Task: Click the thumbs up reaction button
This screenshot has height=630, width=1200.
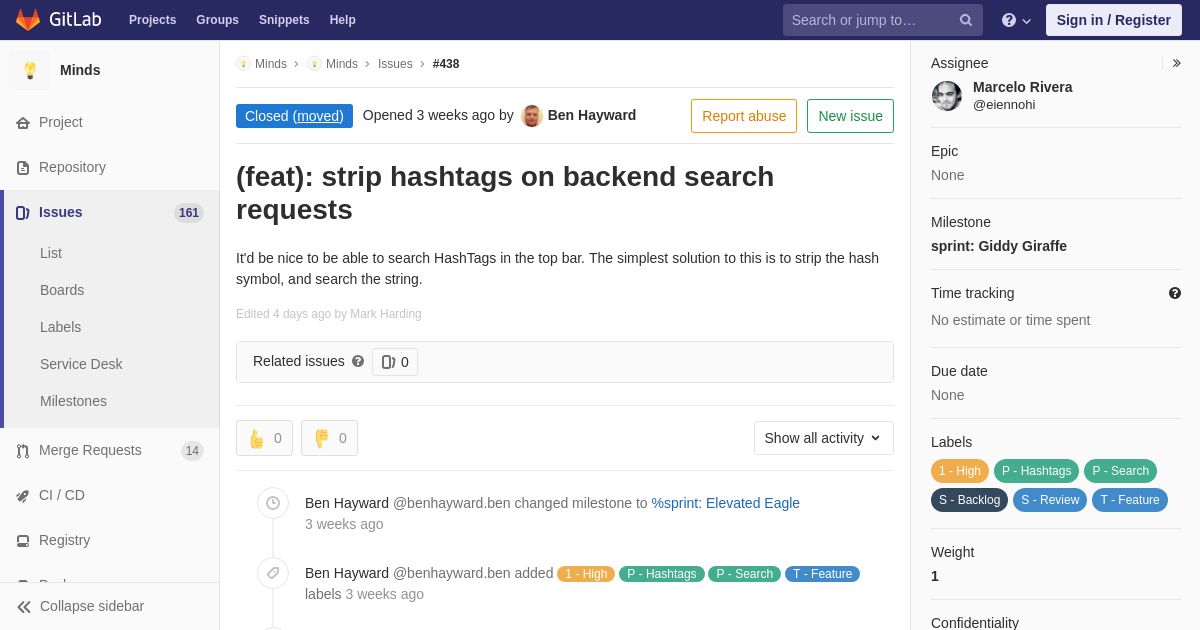Action: point(264,438)
